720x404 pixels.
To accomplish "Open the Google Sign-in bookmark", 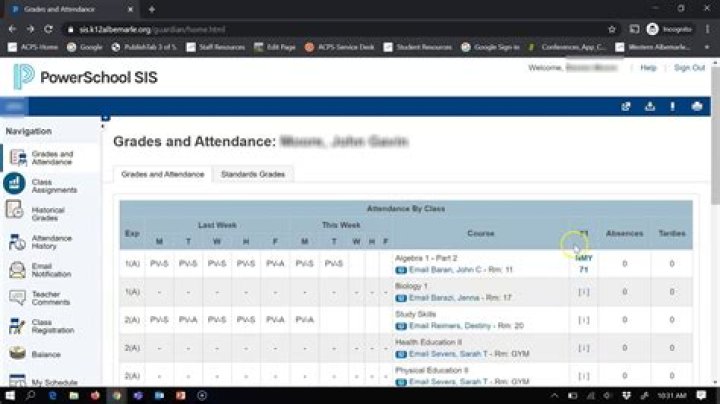I will [x=490, y=47].
